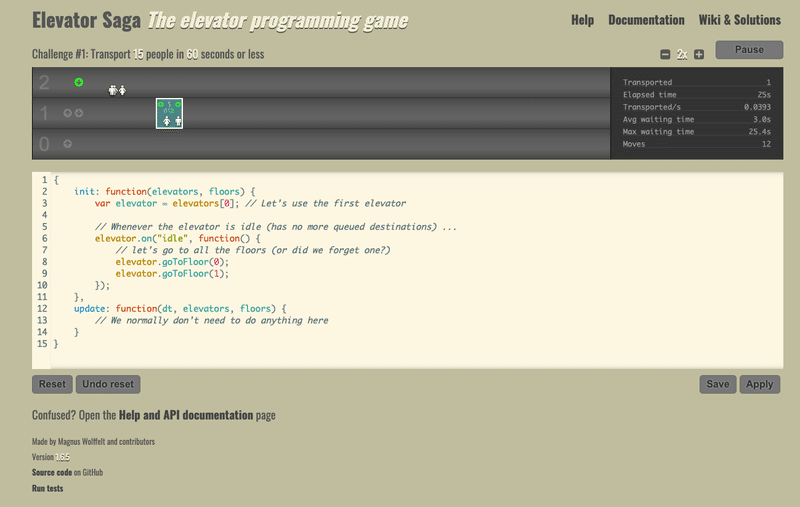This screenshot has height=507, width=800.
Task: Click the Moves stat row
Action: [696, 144]
